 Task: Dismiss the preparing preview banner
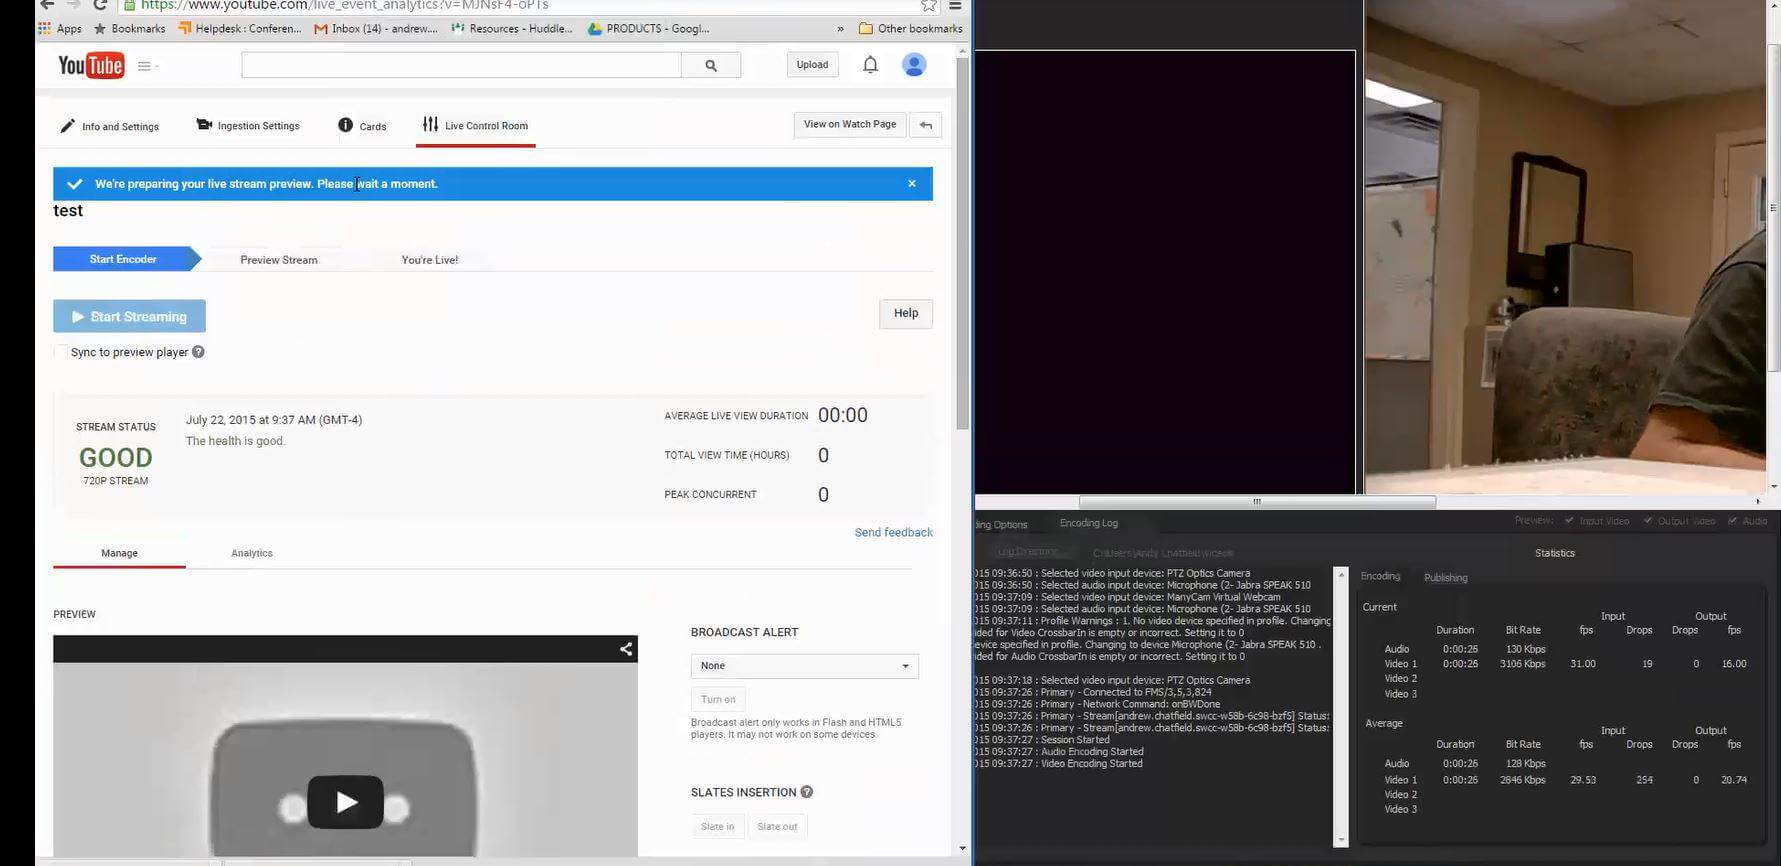point(912,184)
